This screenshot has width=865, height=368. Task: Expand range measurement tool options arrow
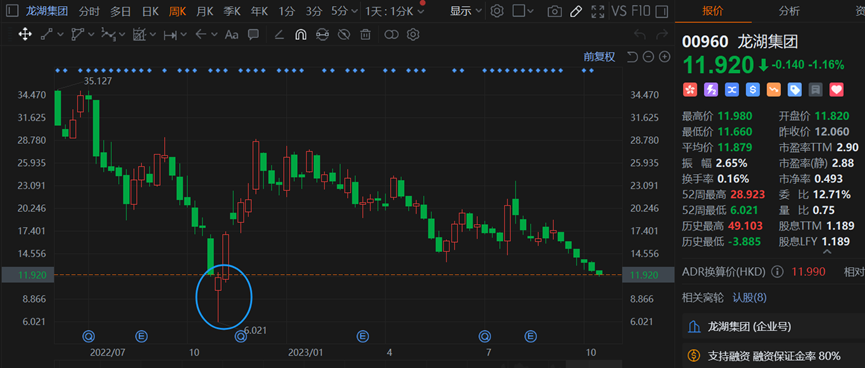pos(183,35)
